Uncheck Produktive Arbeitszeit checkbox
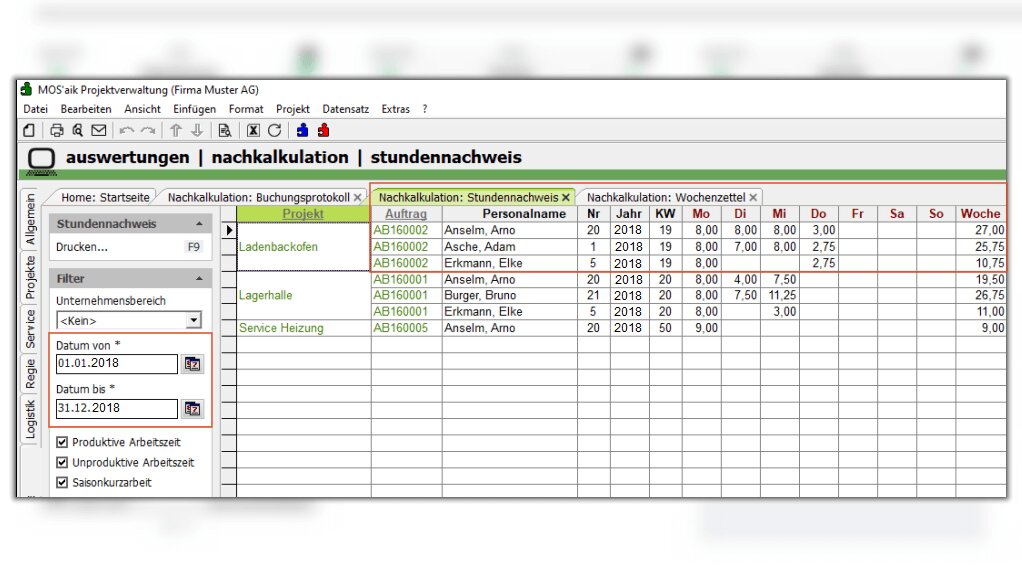Viewport: 1022px width, 578px height. pyautogui.click(x=62, y=442)
